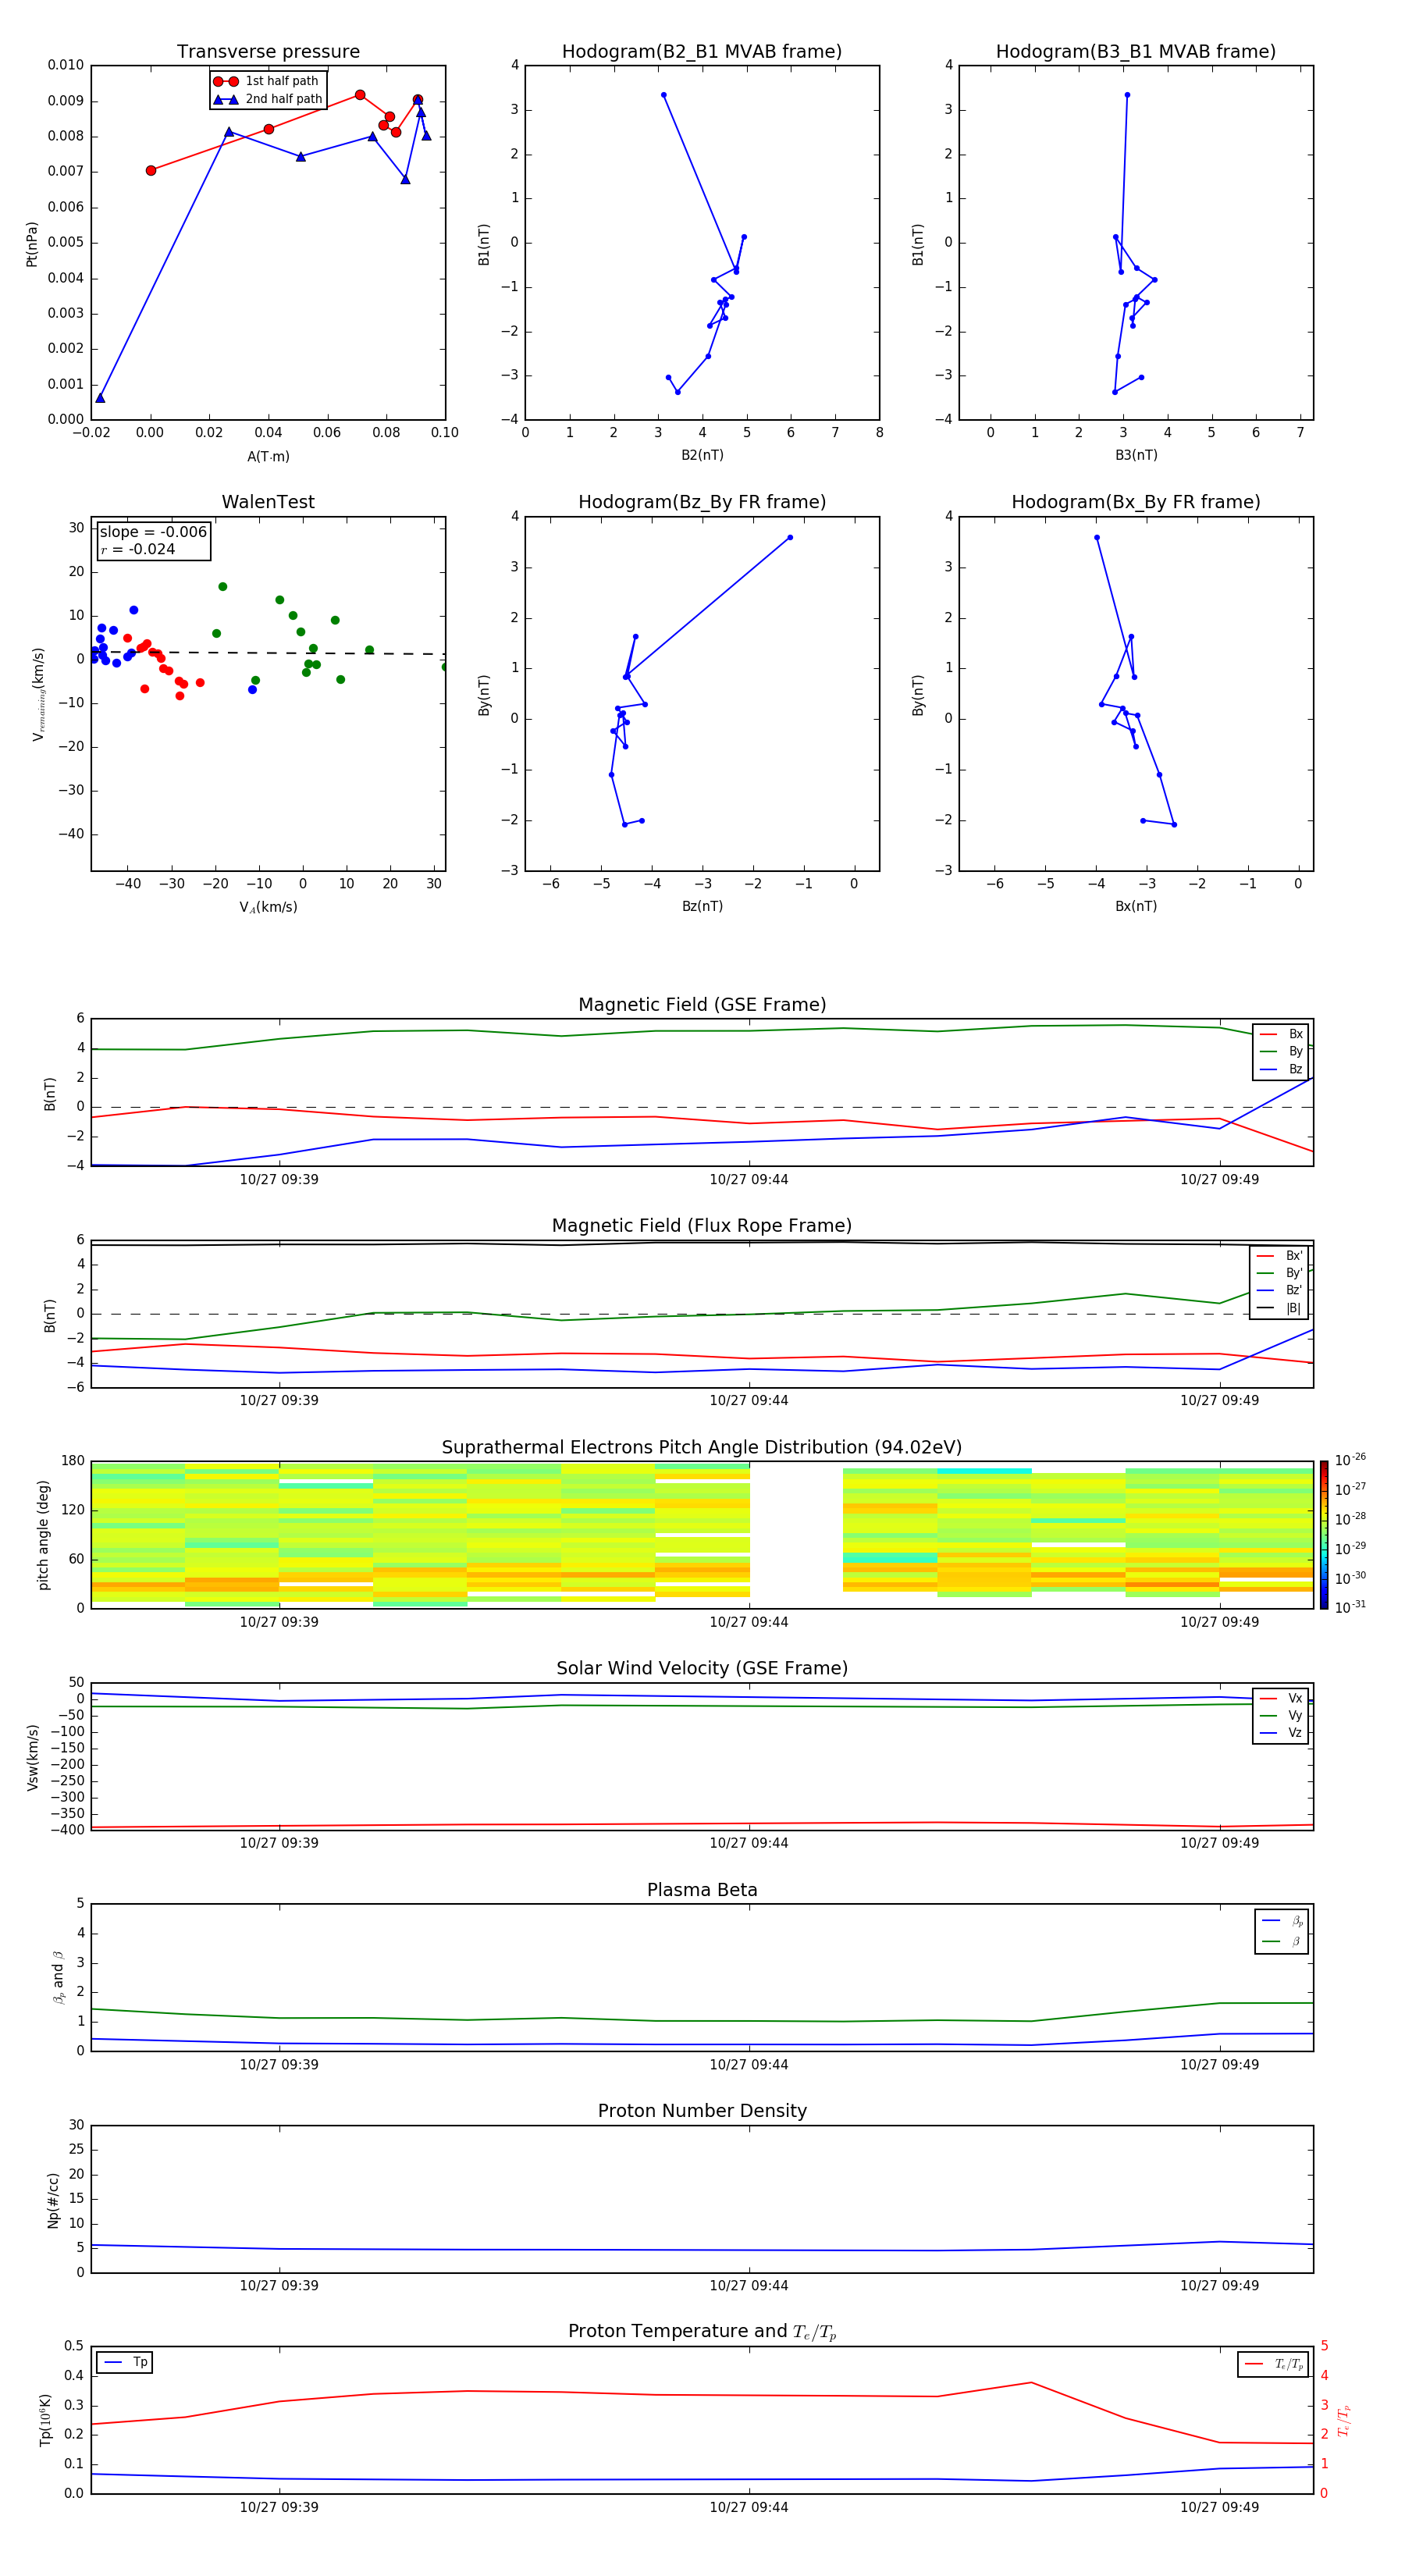The width and height of the screenshot is (1405, 2576).
Task: Click the blue triangle near A=-0.02 in Transverse pressure
Action: point(100,398)
